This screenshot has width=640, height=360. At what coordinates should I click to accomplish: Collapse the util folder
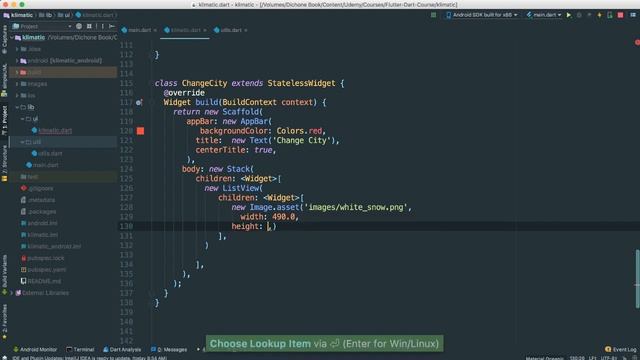[x=22, y=142]
